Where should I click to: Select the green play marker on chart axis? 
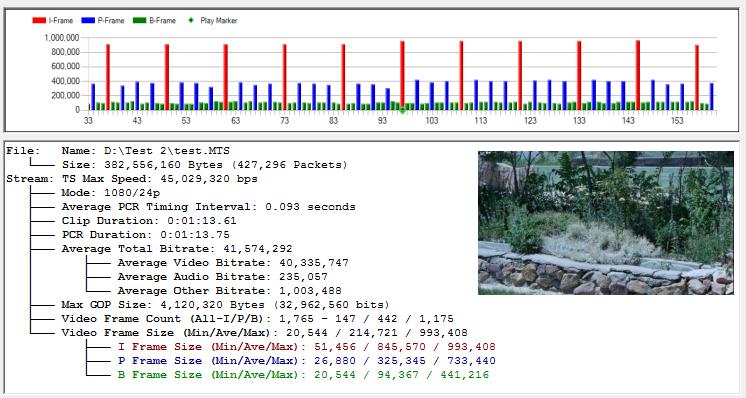[402, 110]
